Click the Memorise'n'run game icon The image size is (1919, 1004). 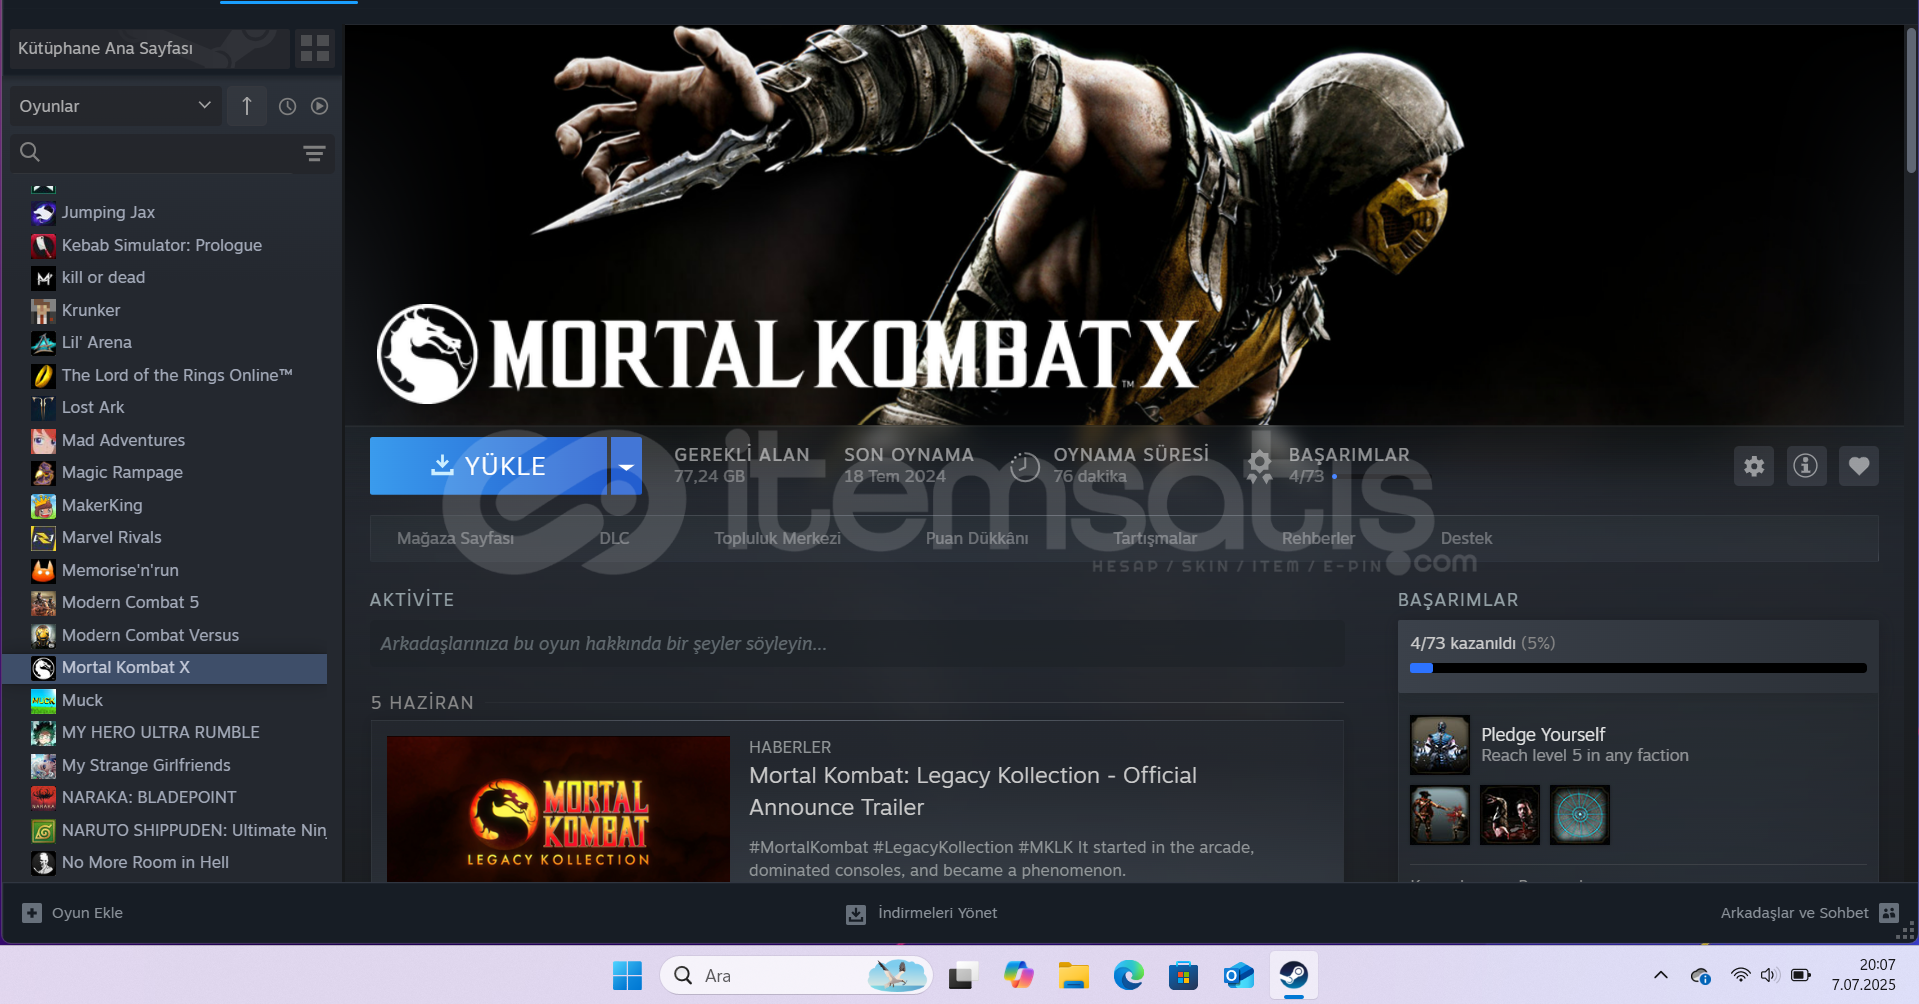[x=43, y=571]
